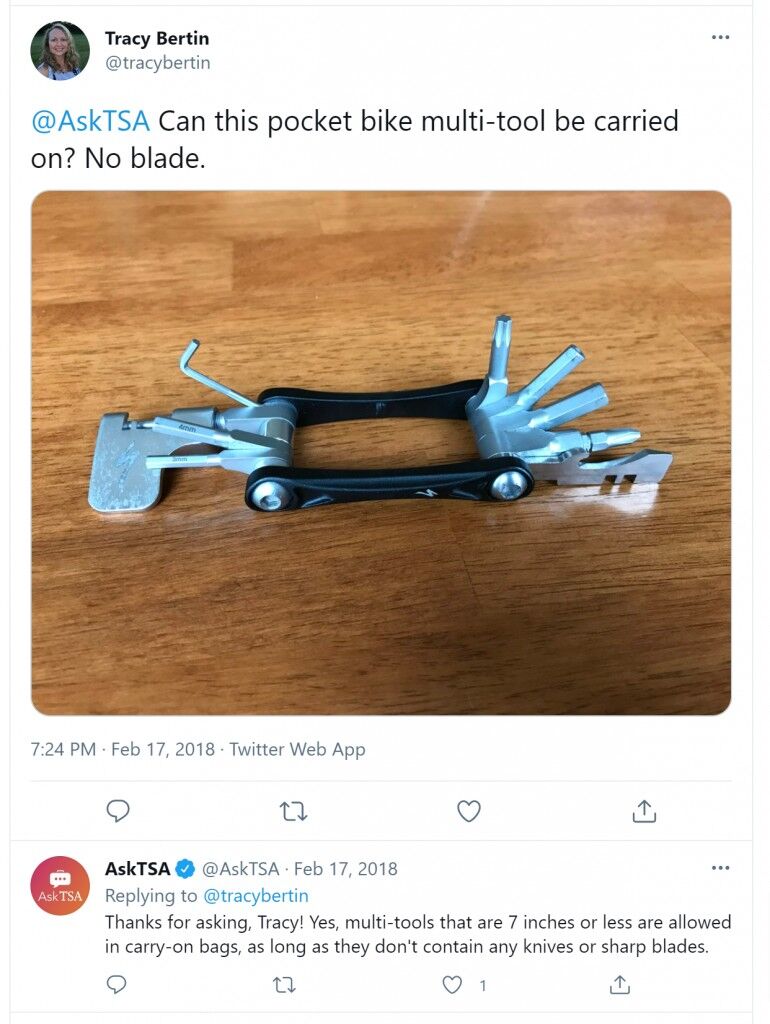Retweet the AskTSA reply
The height and width of the screenshot is (1024, 770).
click(x=283, y=985)
